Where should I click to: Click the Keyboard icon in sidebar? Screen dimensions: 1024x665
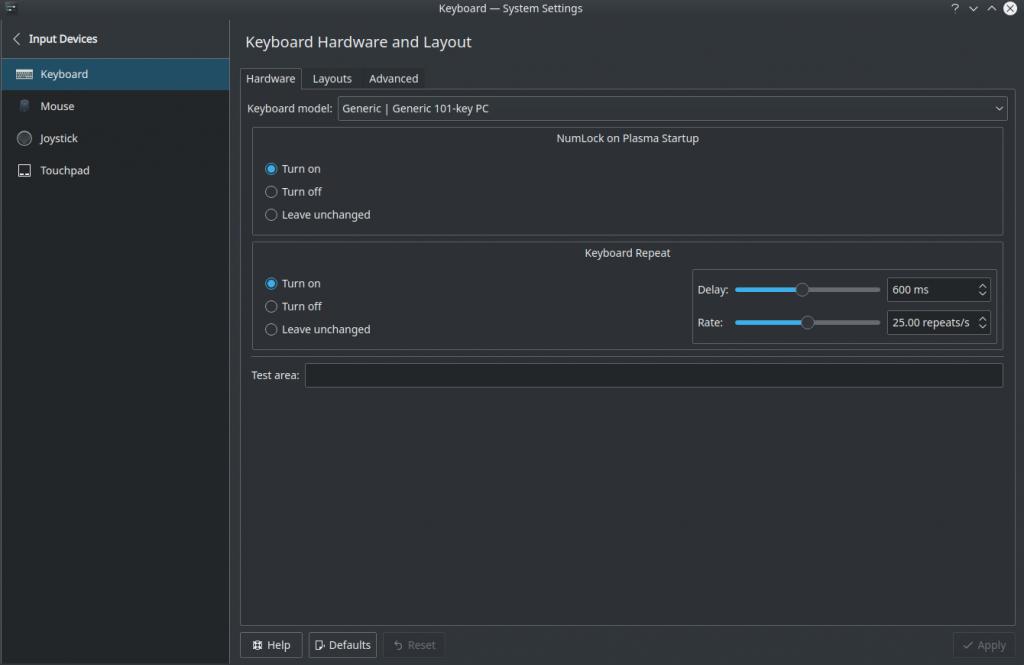(x=24, y=74)
